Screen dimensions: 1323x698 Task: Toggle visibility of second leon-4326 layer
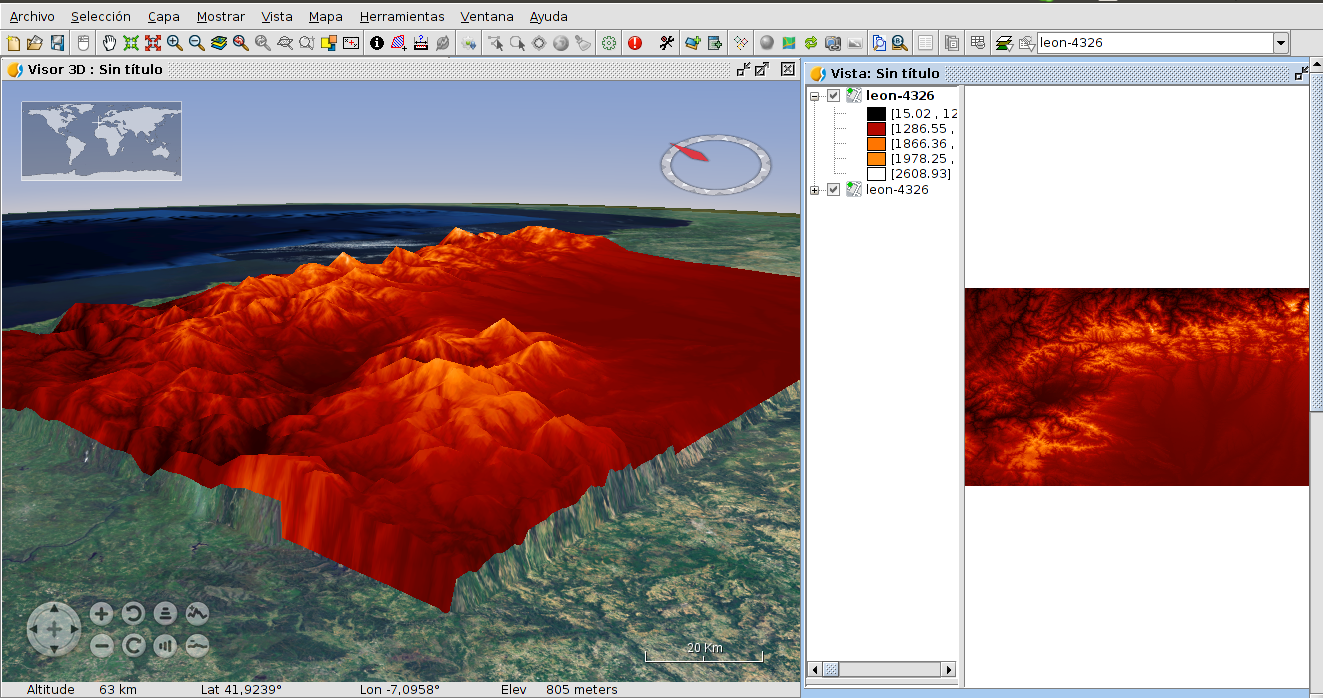tap(833, 190)
